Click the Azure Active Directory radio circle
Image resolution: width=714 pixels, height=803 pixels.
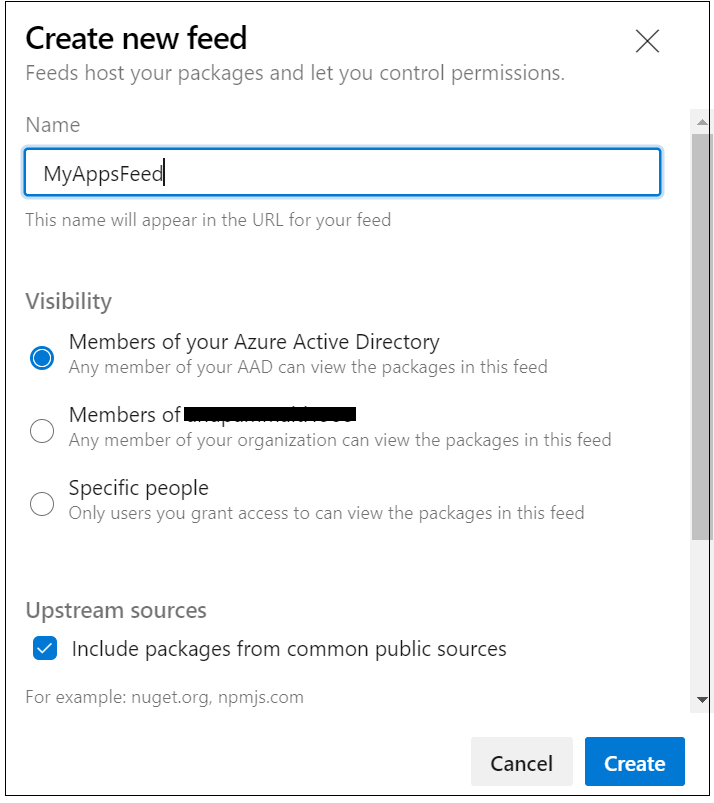tap(41, 356)
